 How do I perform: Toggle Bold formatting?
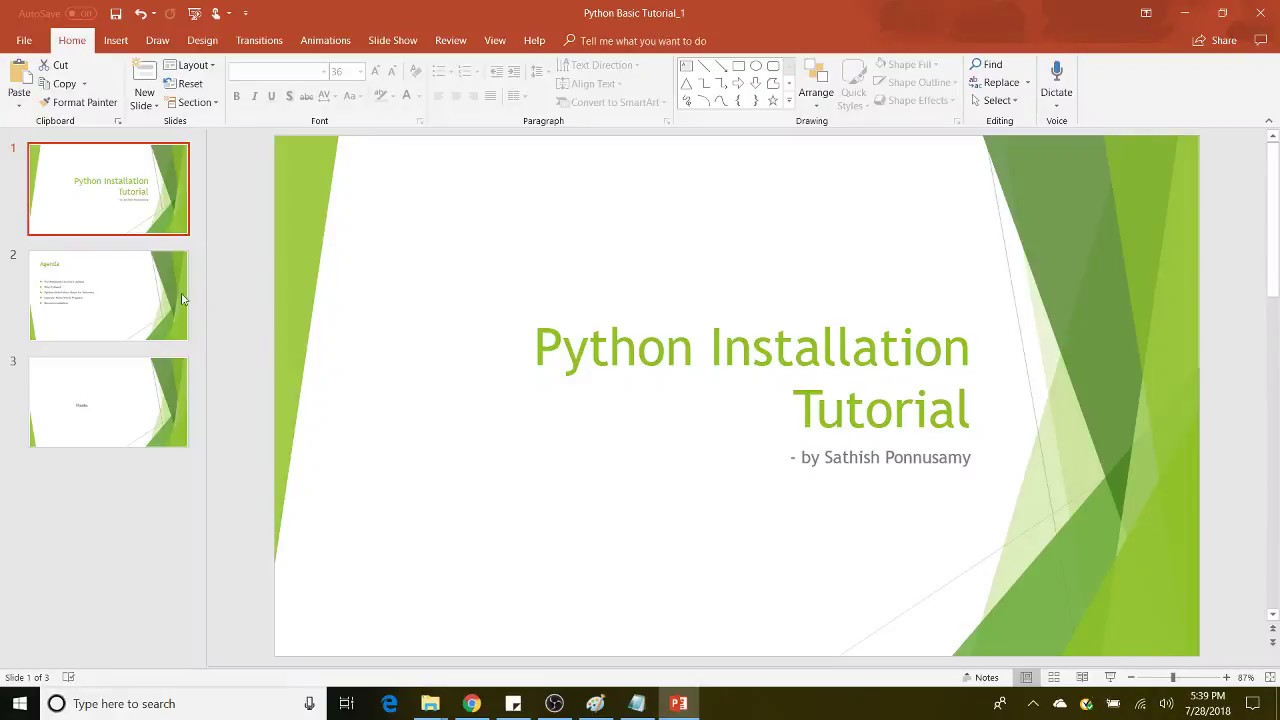(x=237, y=96)
